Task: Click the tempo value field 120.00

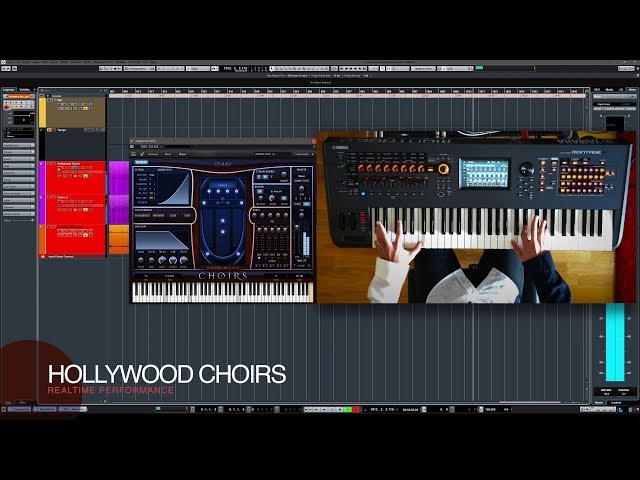Action: (491, 409)
